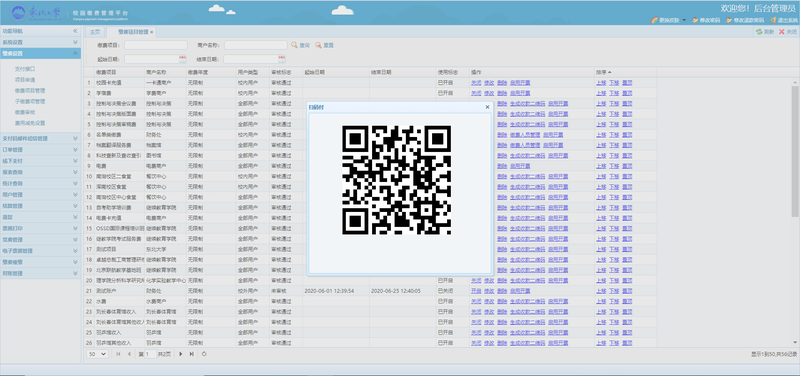Collapse the 功能导航 sidebar panel
Viewport: 800px width, 376px height.
coord(75,31)
